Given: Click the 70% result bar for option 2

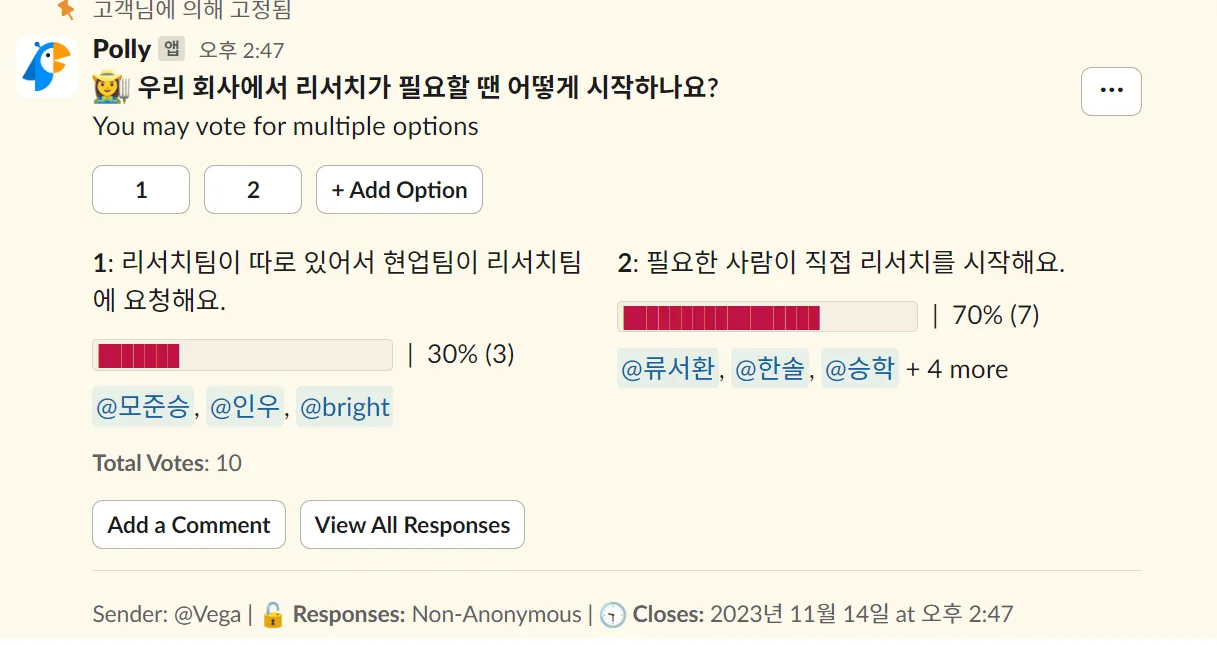Looking at the screenshot, I should pos(767,317).
